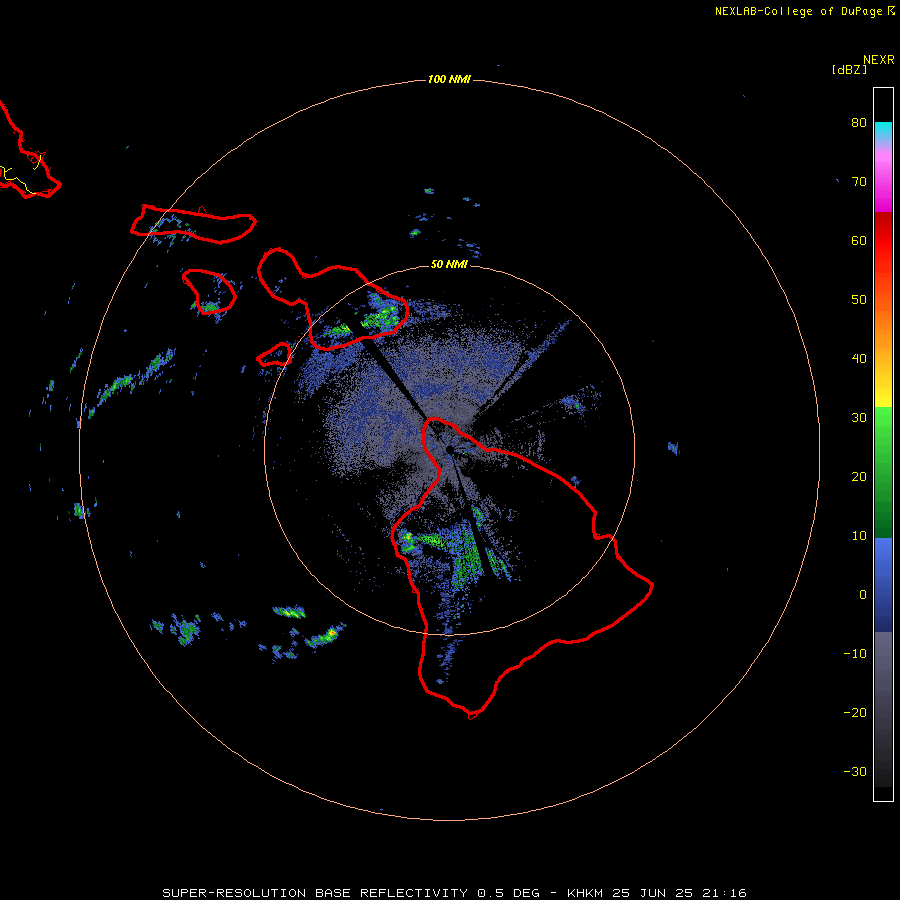Click the Molokai island outline

[193, 224]
